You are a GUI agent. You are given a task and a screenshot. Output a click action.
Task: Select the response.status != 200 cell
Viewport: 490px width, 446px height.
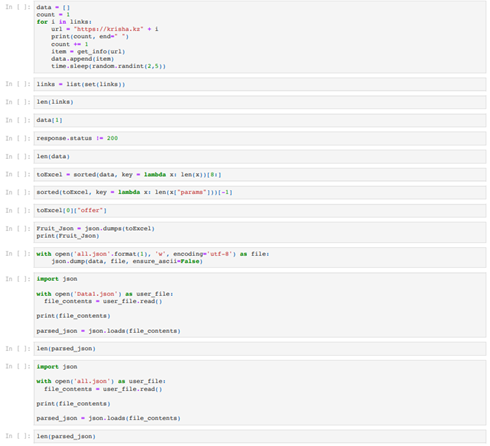260,138
